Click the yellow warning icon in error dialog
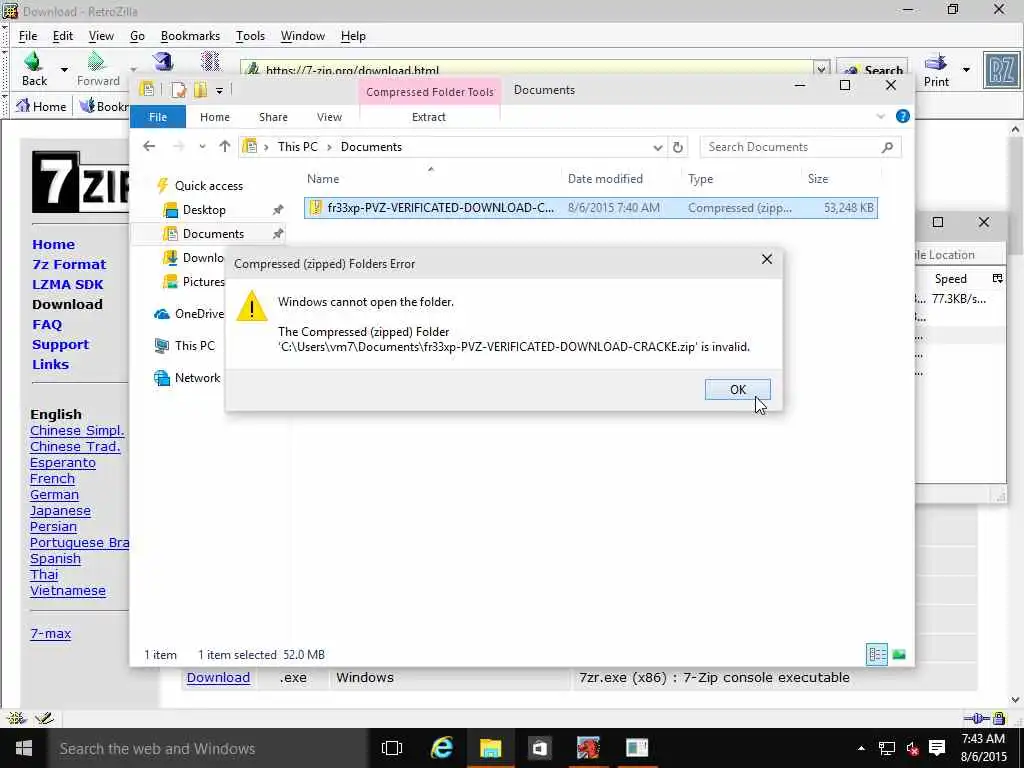 pos(251,306)
